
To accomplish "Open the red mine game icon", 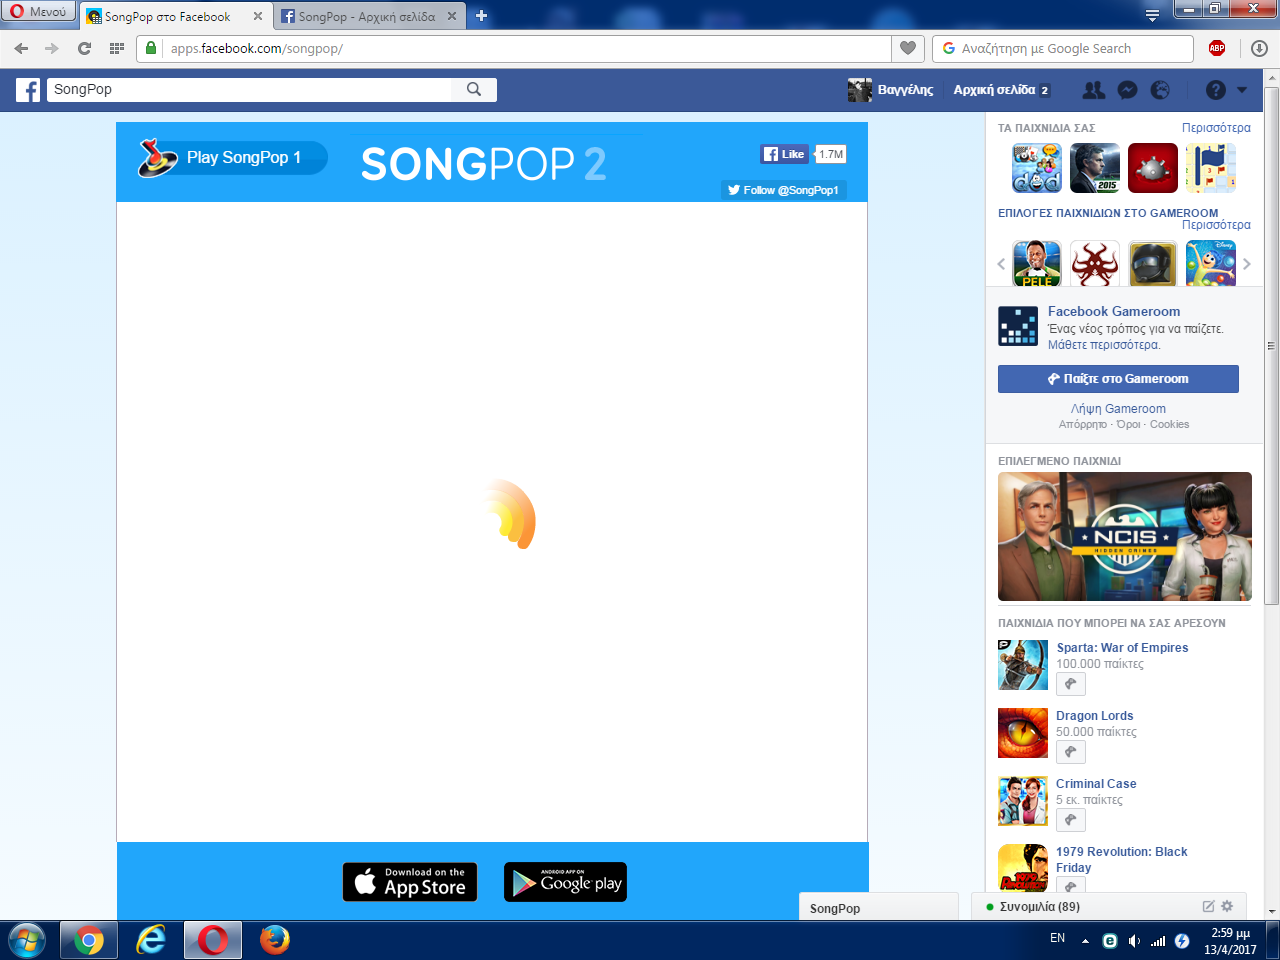I will coord(1153,168).
